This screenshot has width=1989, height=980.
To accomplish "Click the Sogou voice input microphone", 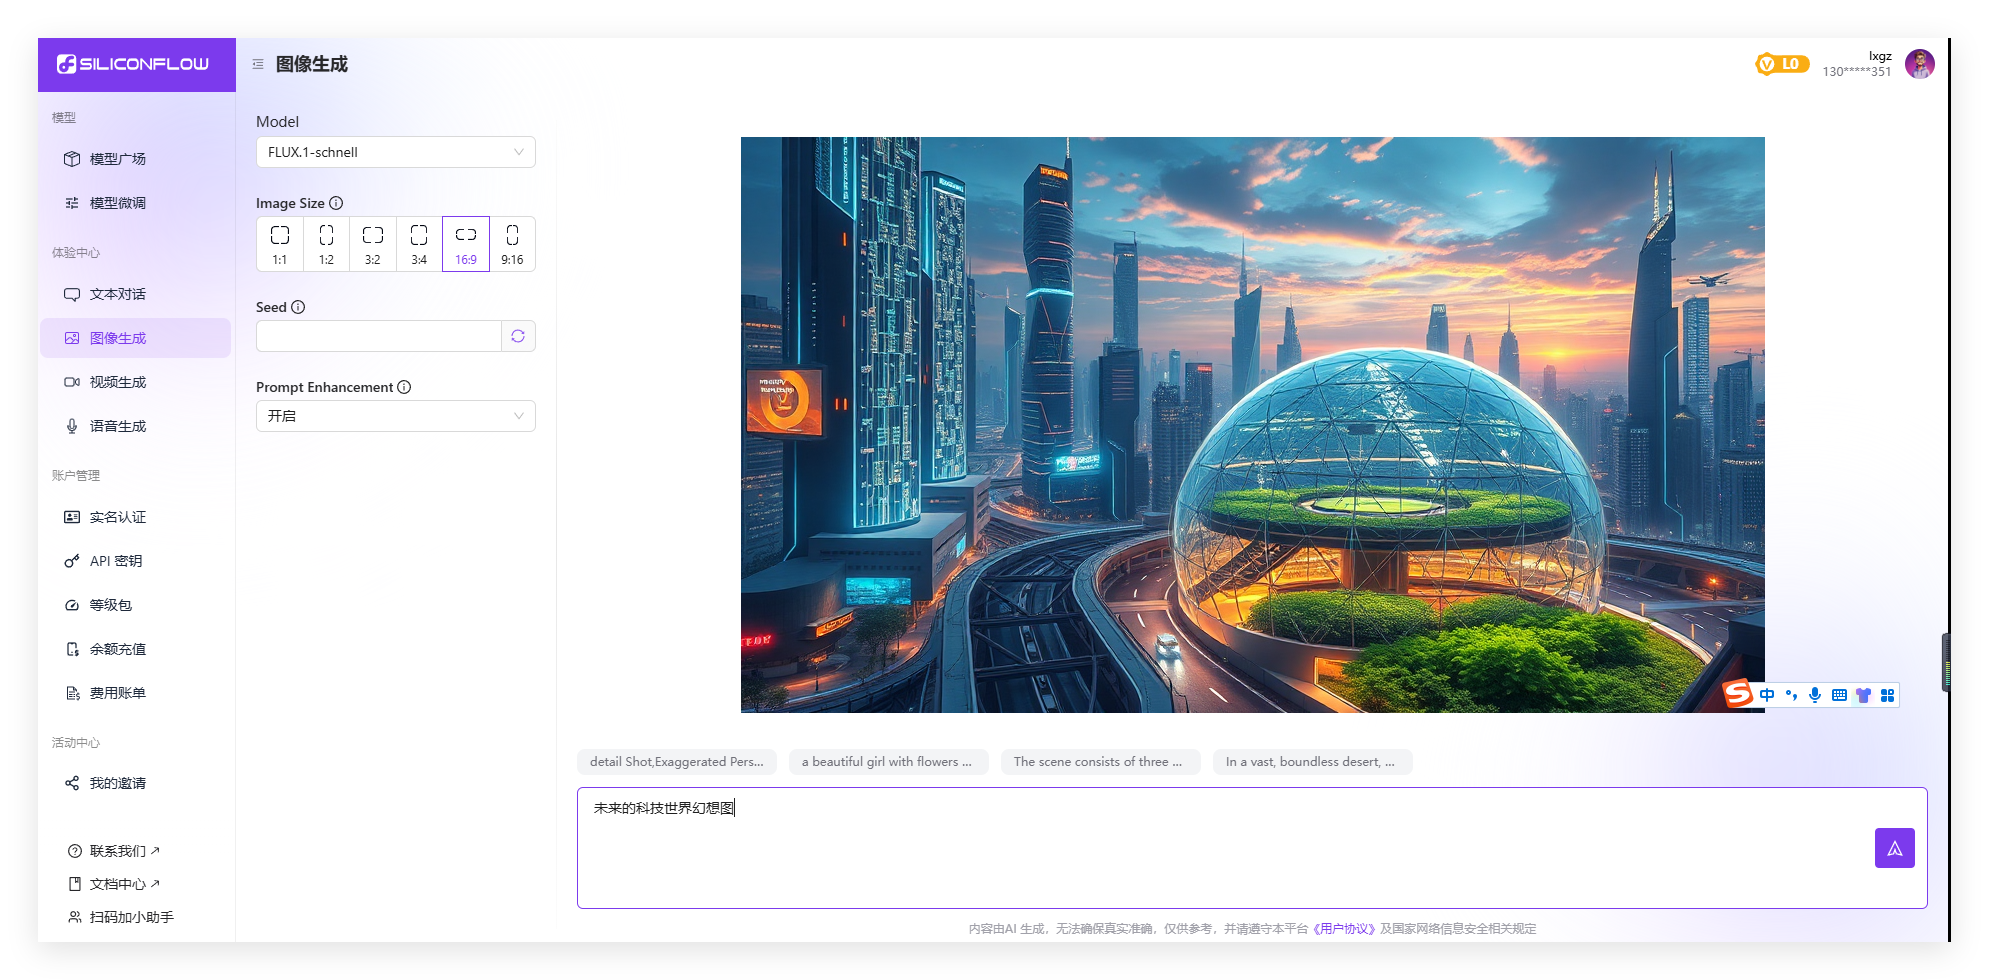I will click(1815, 695).
